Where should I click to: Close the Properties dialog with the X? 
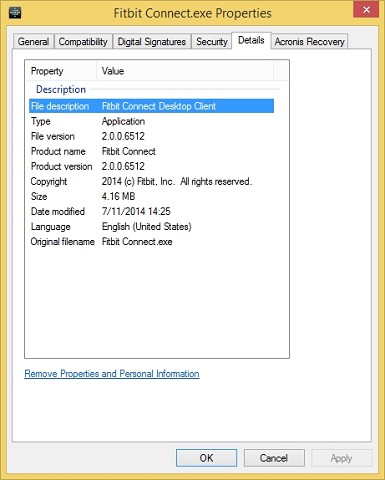(x=366, y=10)
